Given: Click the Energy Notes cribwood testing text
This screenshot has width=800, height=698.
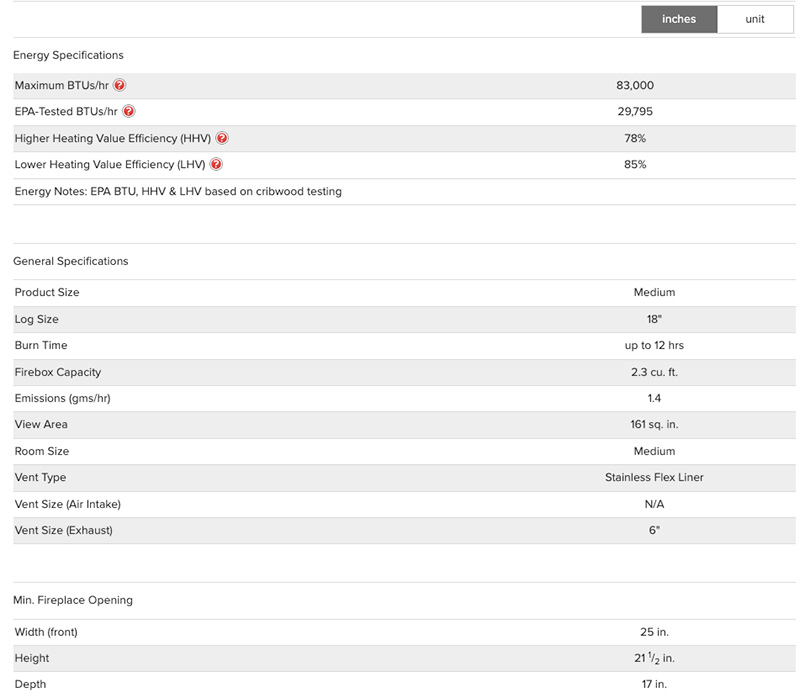Looking at the screenshot, I should point(178,191).
